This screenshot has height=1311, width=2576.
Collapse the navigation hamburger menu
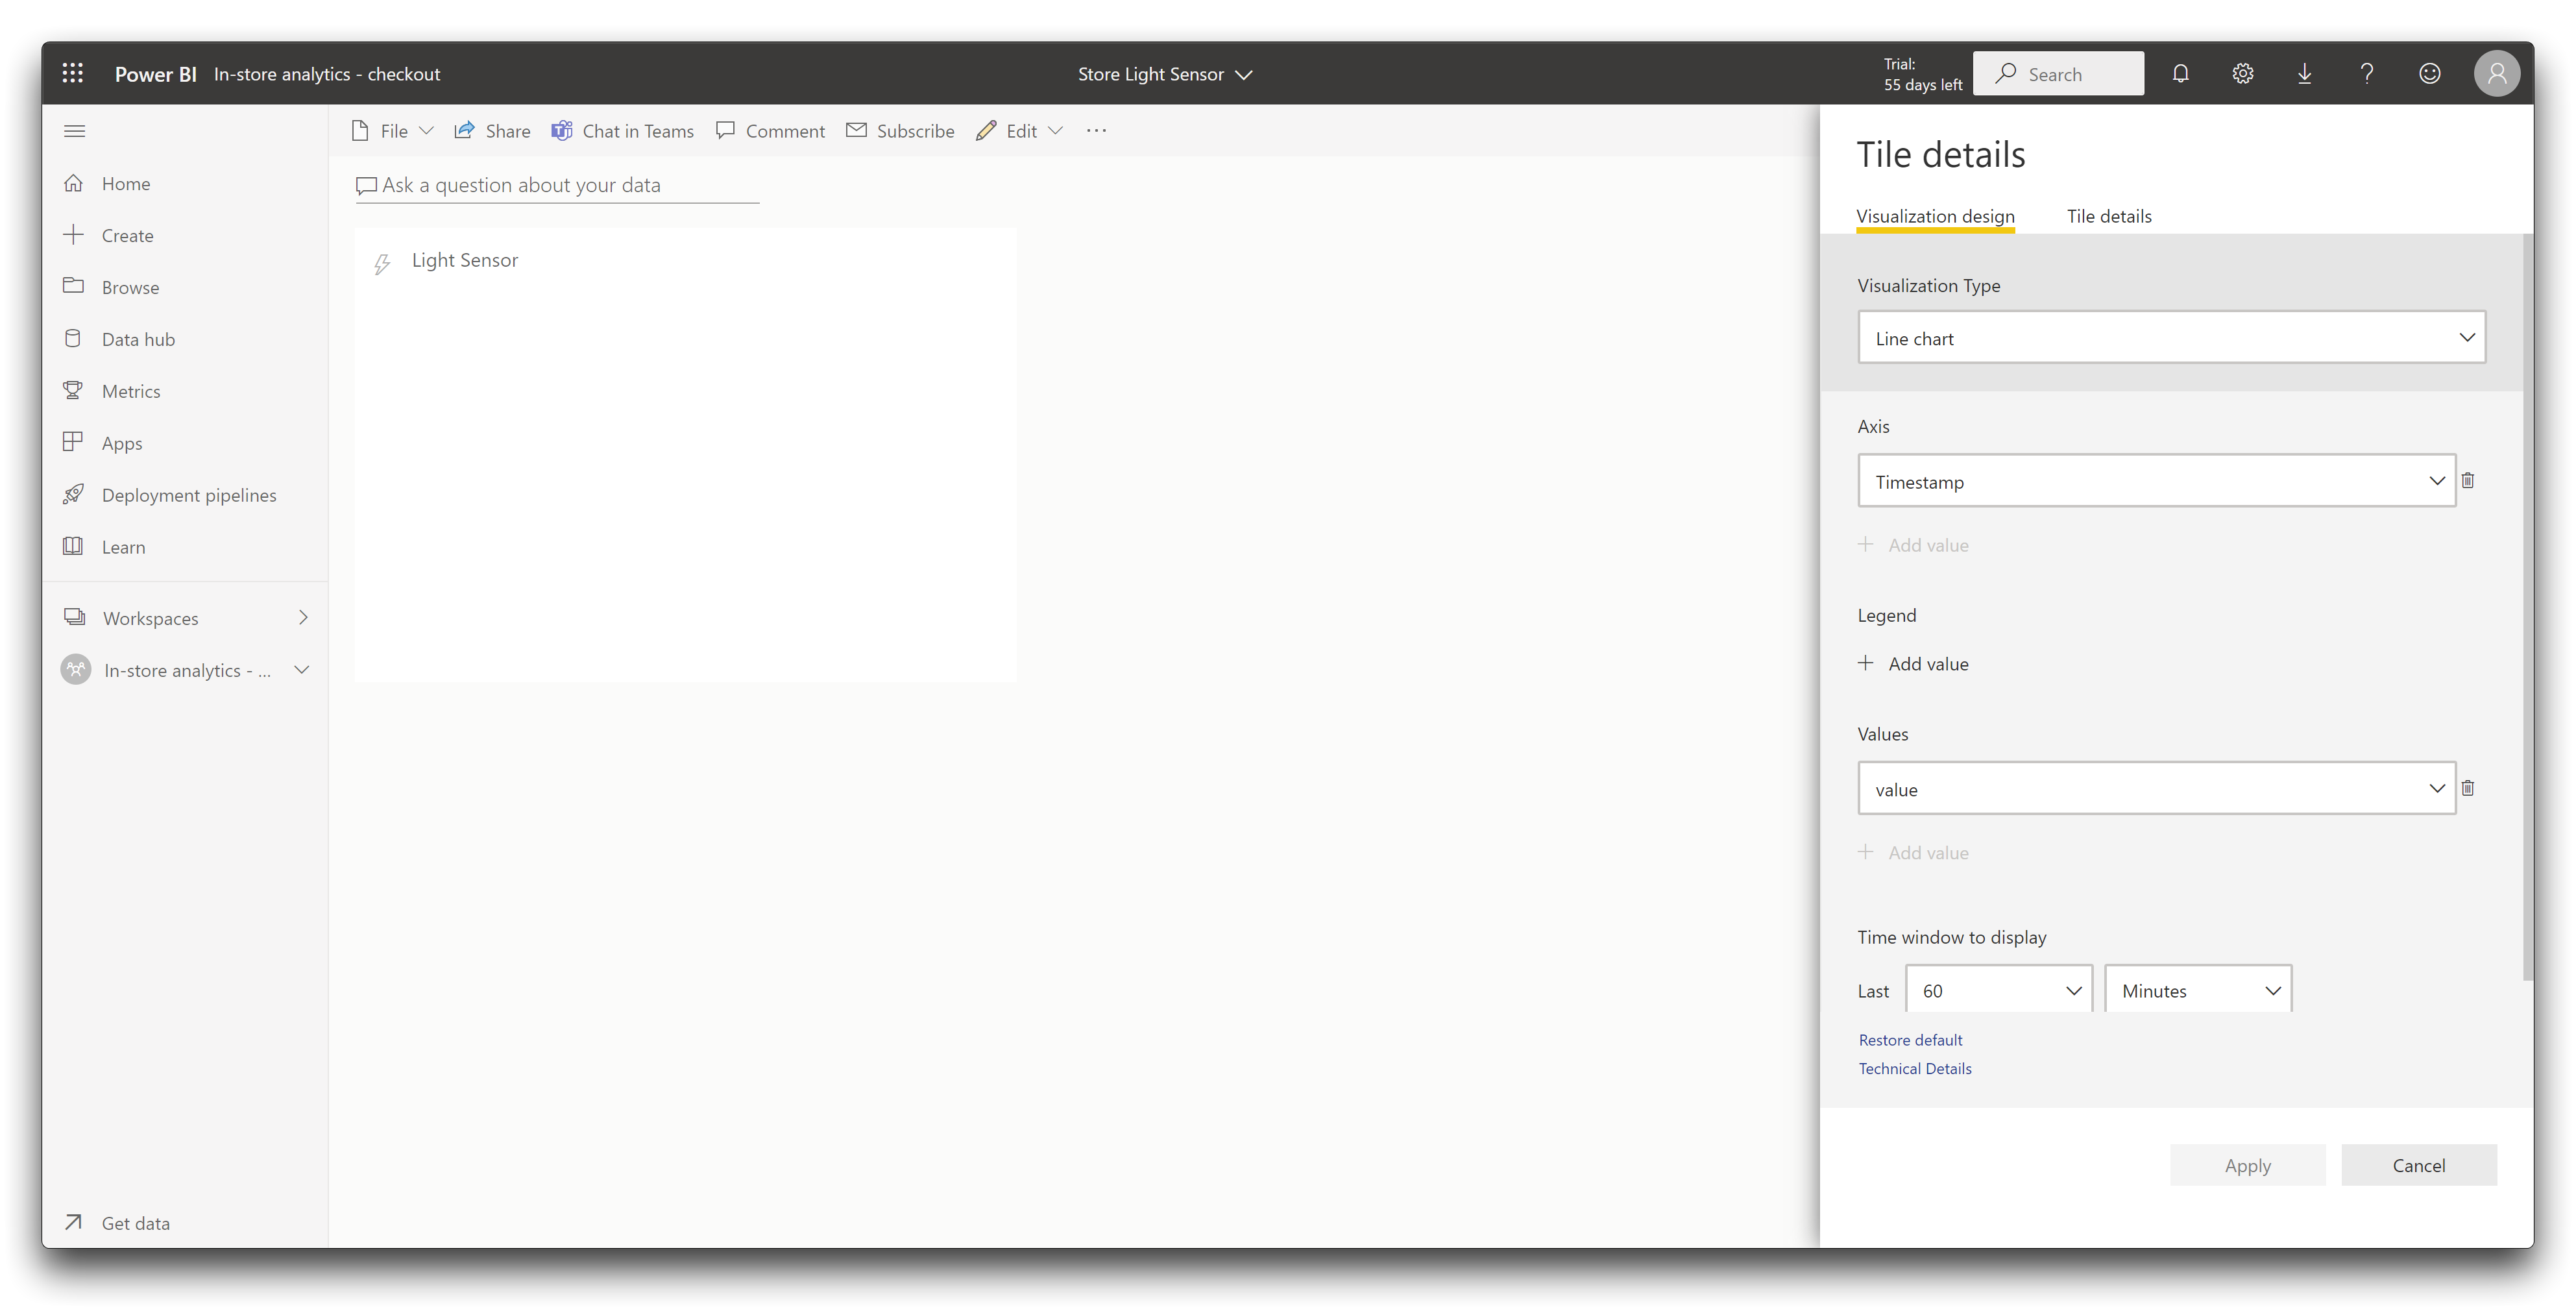[74, 131]
